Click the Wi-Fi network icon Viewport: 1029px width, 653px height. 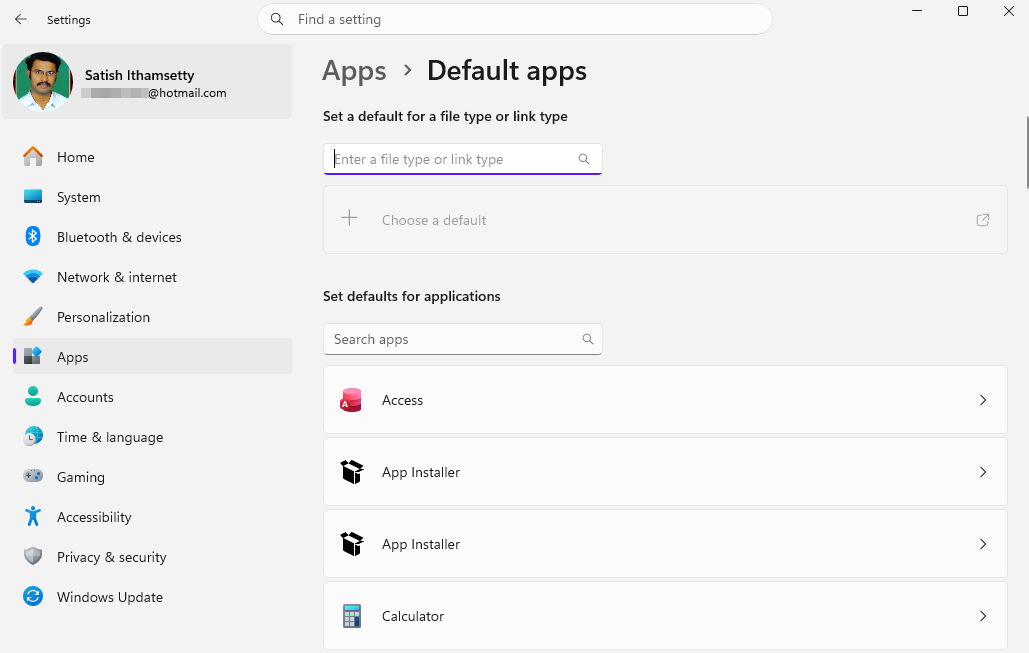tap(33, 276)
